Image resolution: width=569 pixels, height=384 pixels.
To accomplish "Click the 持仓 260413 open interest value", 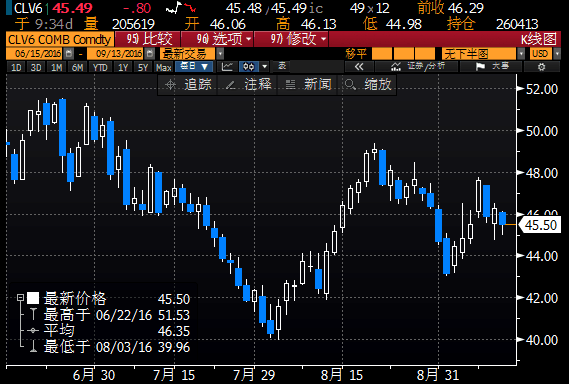I will pyautogui.click(x=517, y=24).
